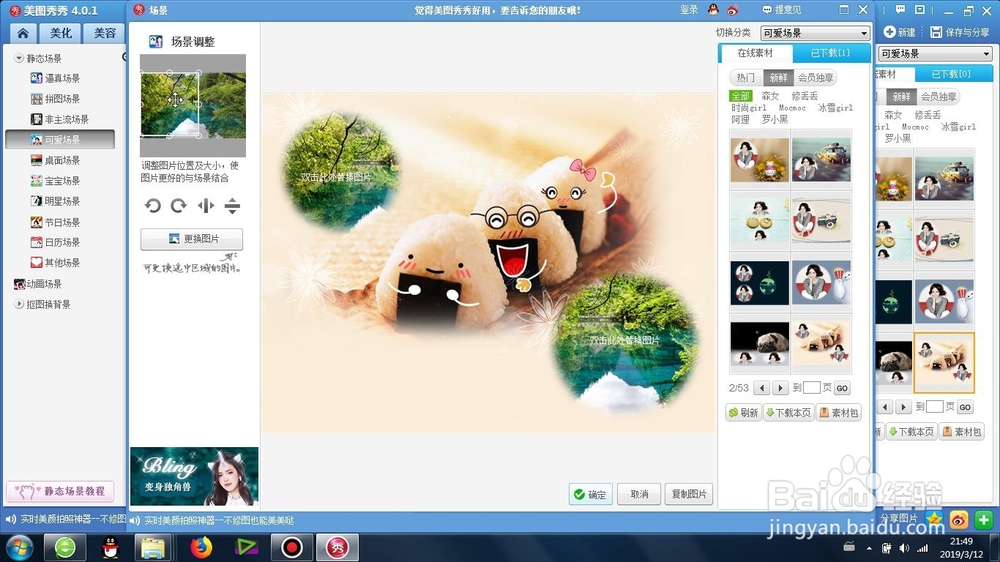Click the 更换图片 button
1000x562 pixels.
(x=191, y=239)
